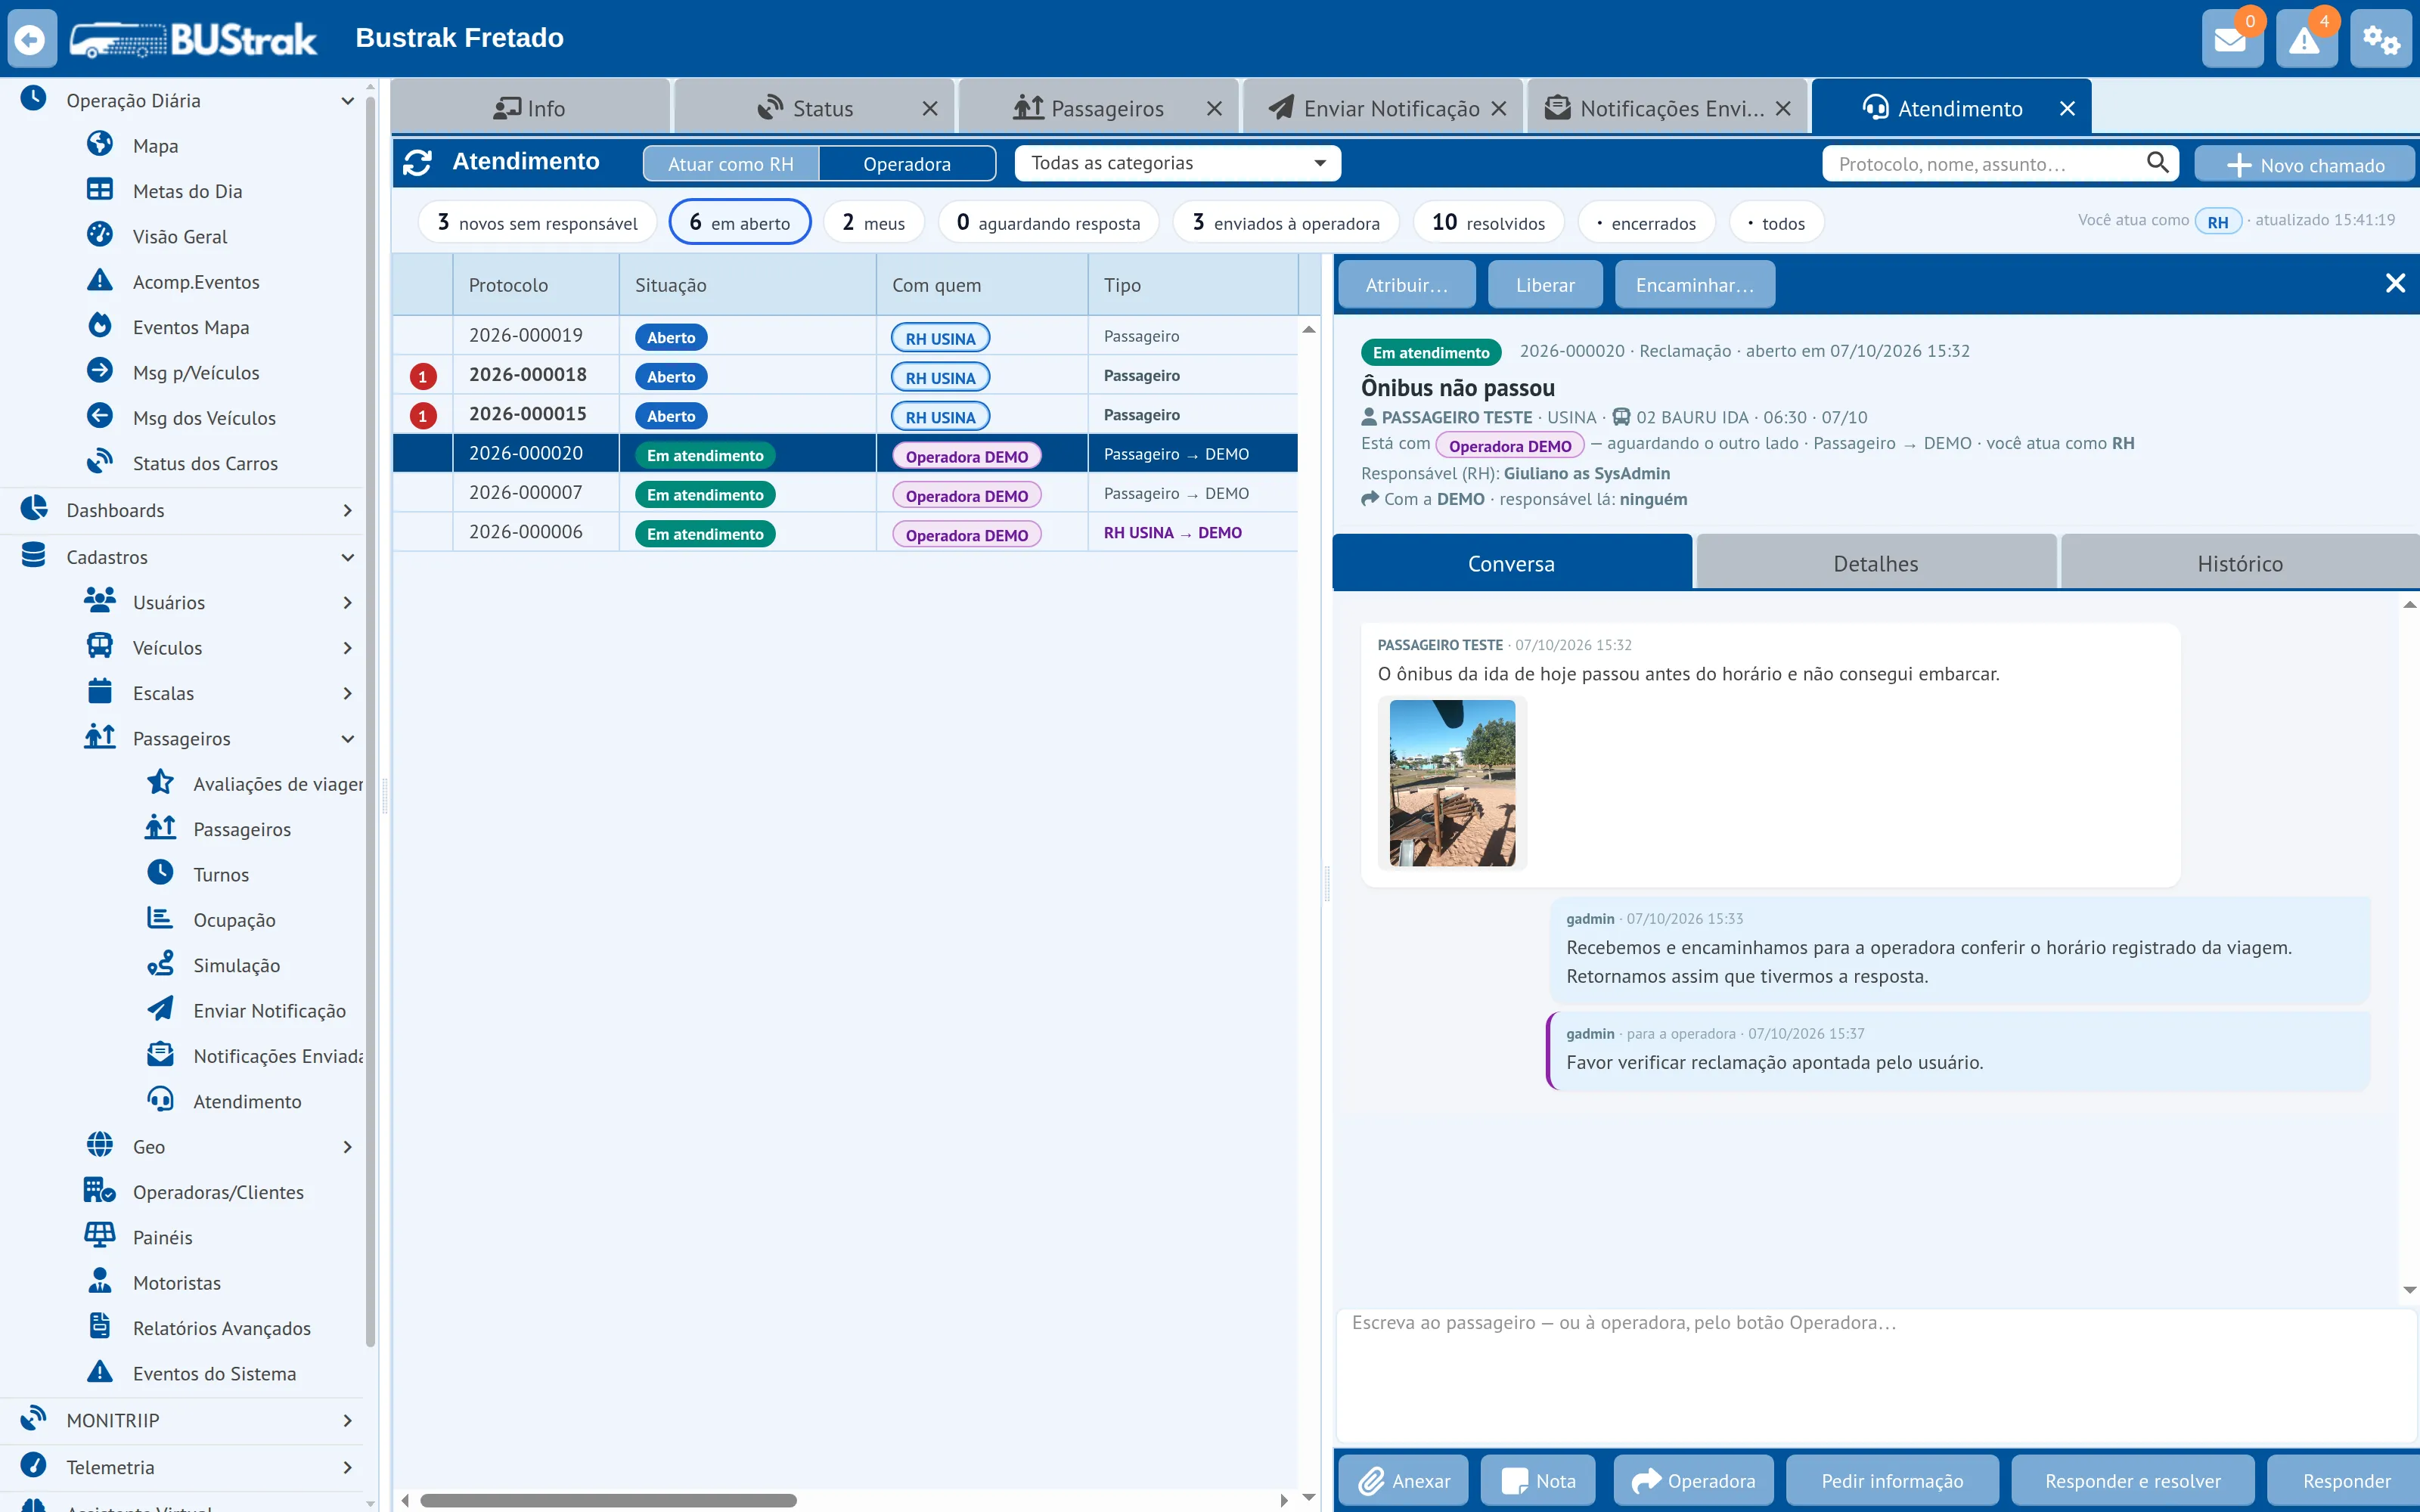Open the Todas as categorias dropdown
The width and height of the screenshot is (2420, 1512).
click(x=1177, y=163)
